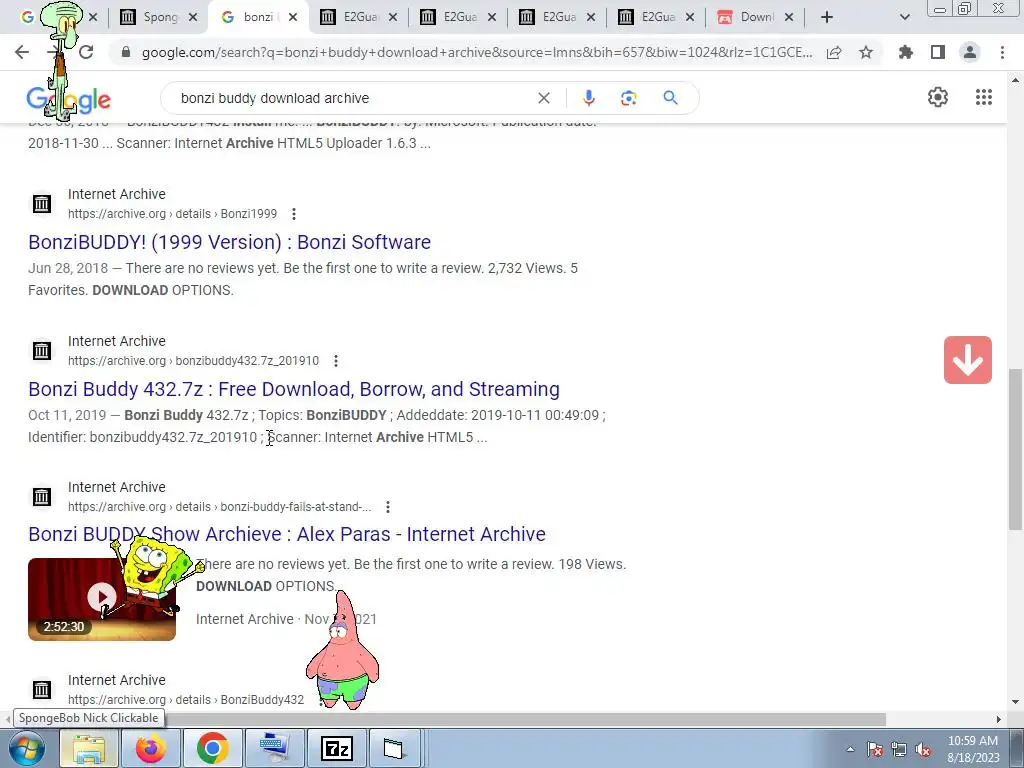The height and width of the screenshot is (768, 1024).
Task: Open the tab search dropdown arrow
Action: tap(904, 17)
